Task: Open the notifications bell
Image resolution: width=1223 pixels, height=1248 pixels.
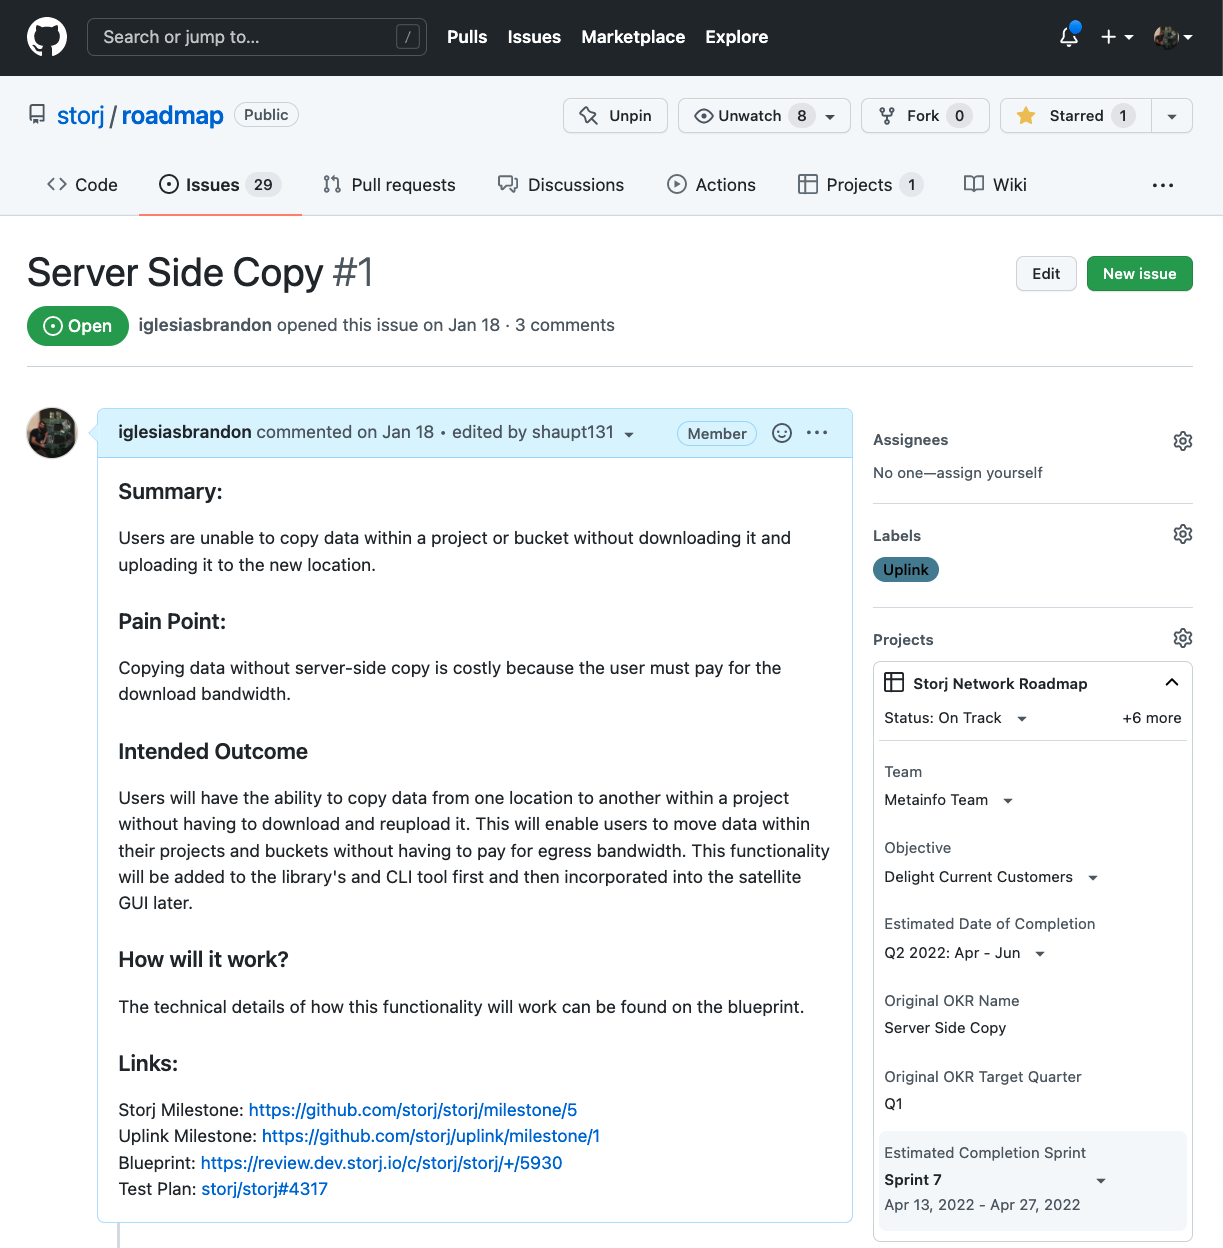Action: 1069,37
